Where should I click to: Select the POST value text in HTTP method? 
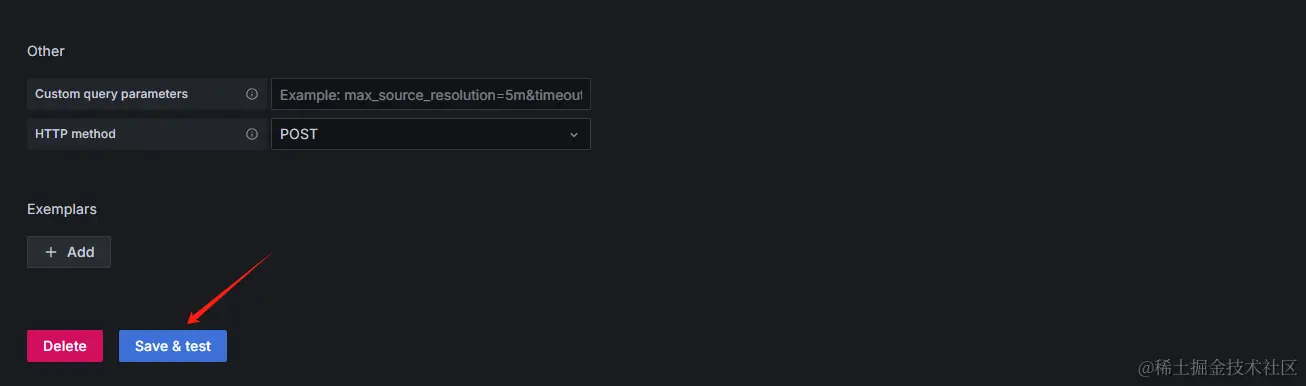(299, 134)
